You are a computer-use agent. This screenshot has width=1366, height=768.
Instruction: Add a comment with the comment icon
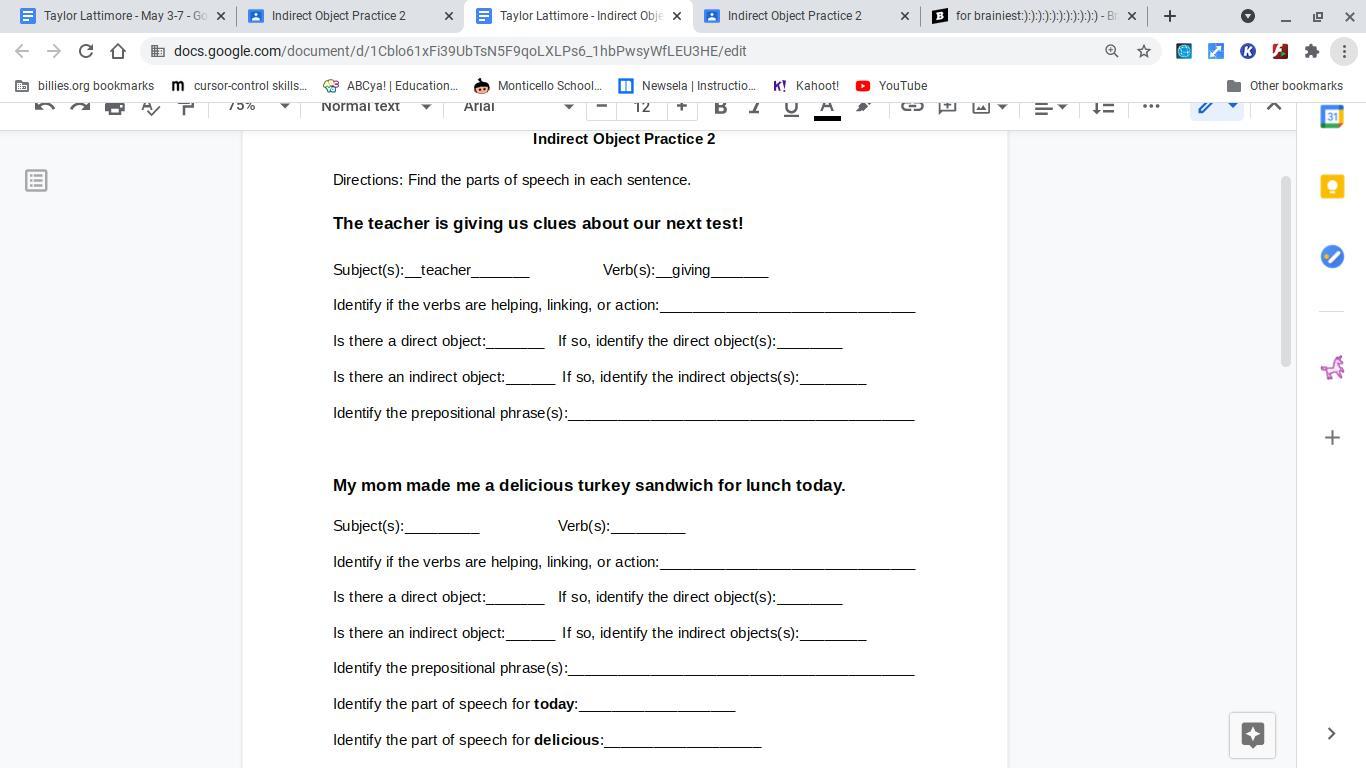(946, 106)
